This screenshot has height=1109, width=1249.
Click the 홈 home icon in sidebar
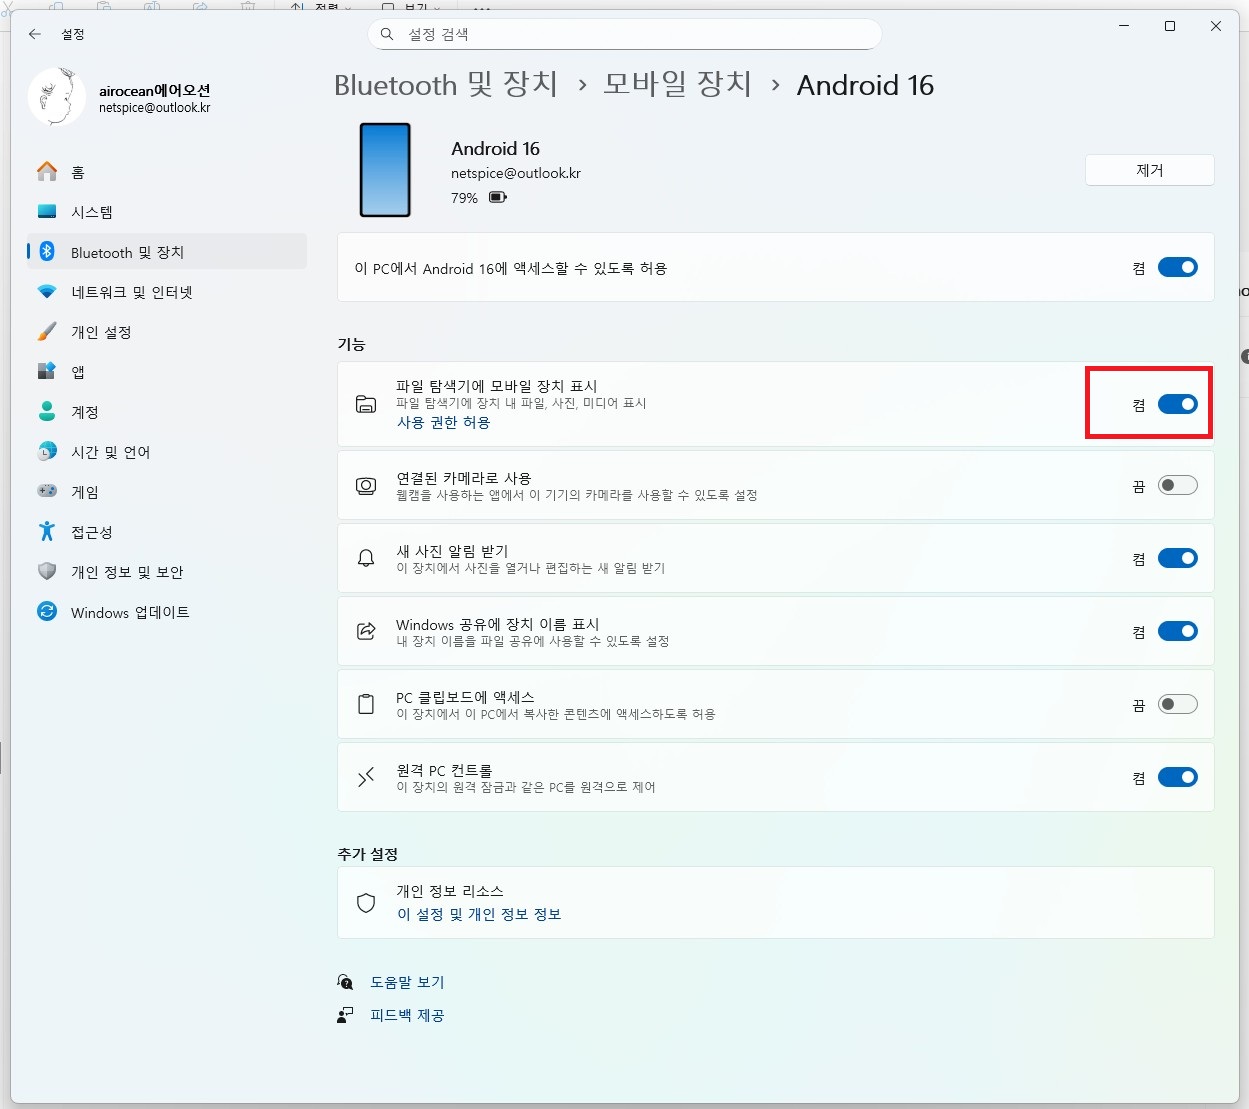[x=47, y=172]
